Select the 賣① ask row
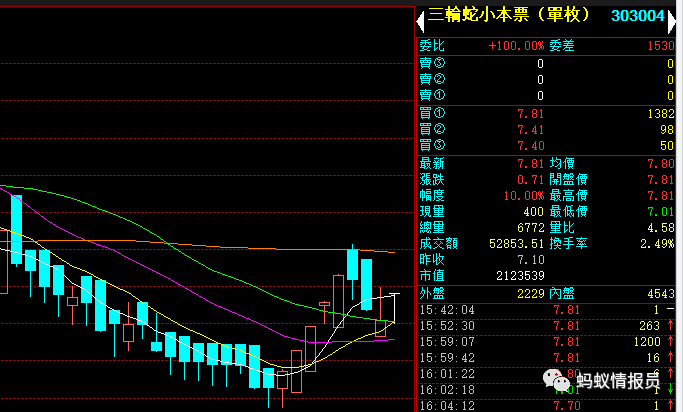Image resolution: width=683 pixels, height=412 pixels. tap(546, 95)
